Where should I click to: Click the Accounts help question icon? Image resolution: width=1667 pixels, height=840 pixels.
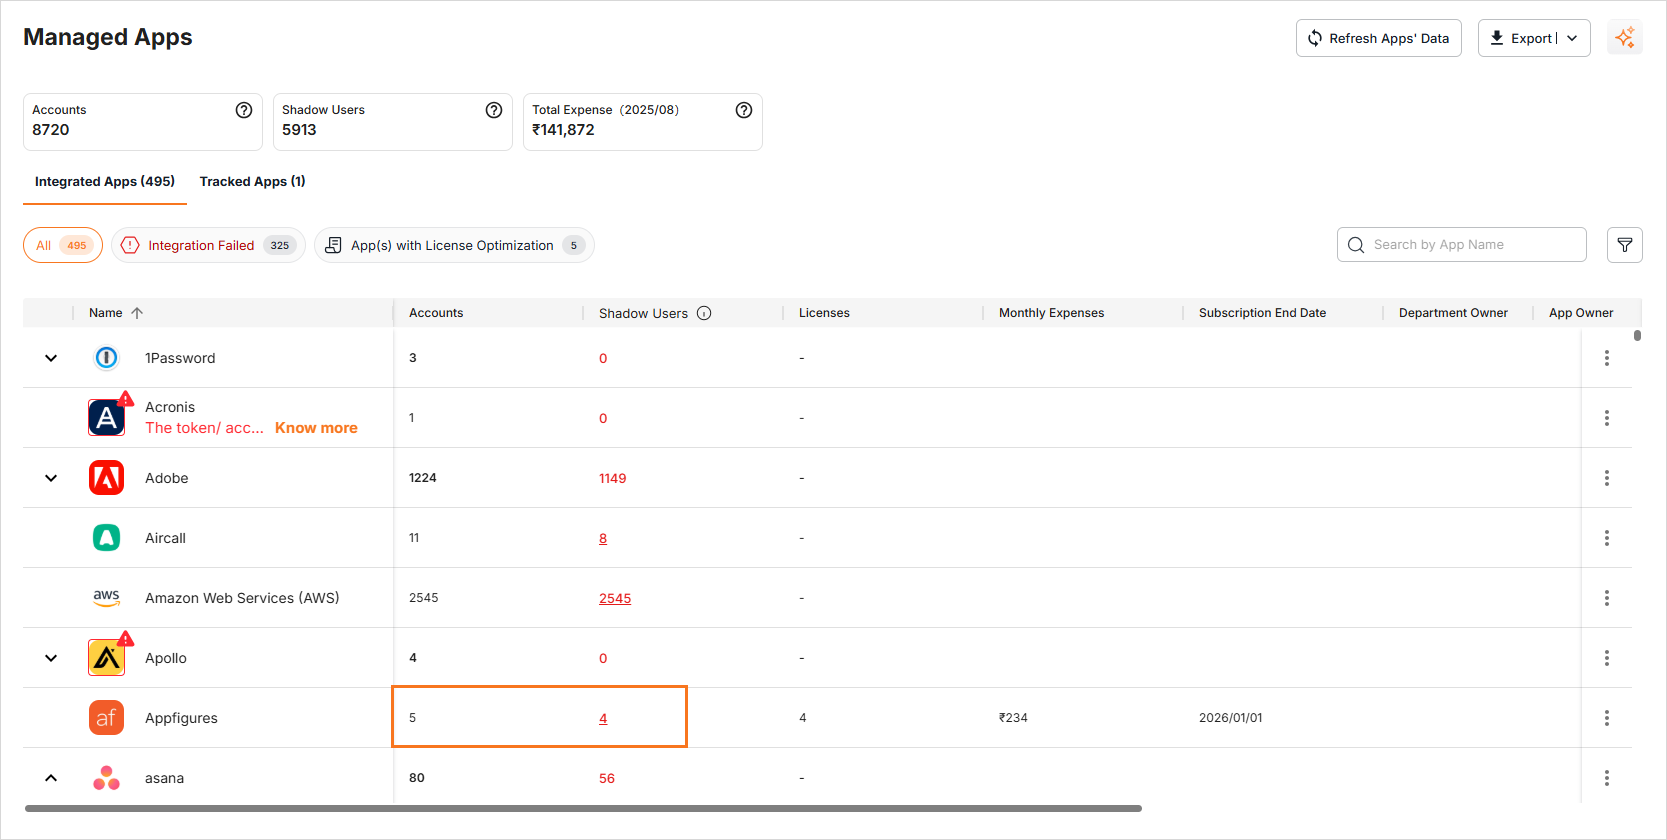coord(244,110)
